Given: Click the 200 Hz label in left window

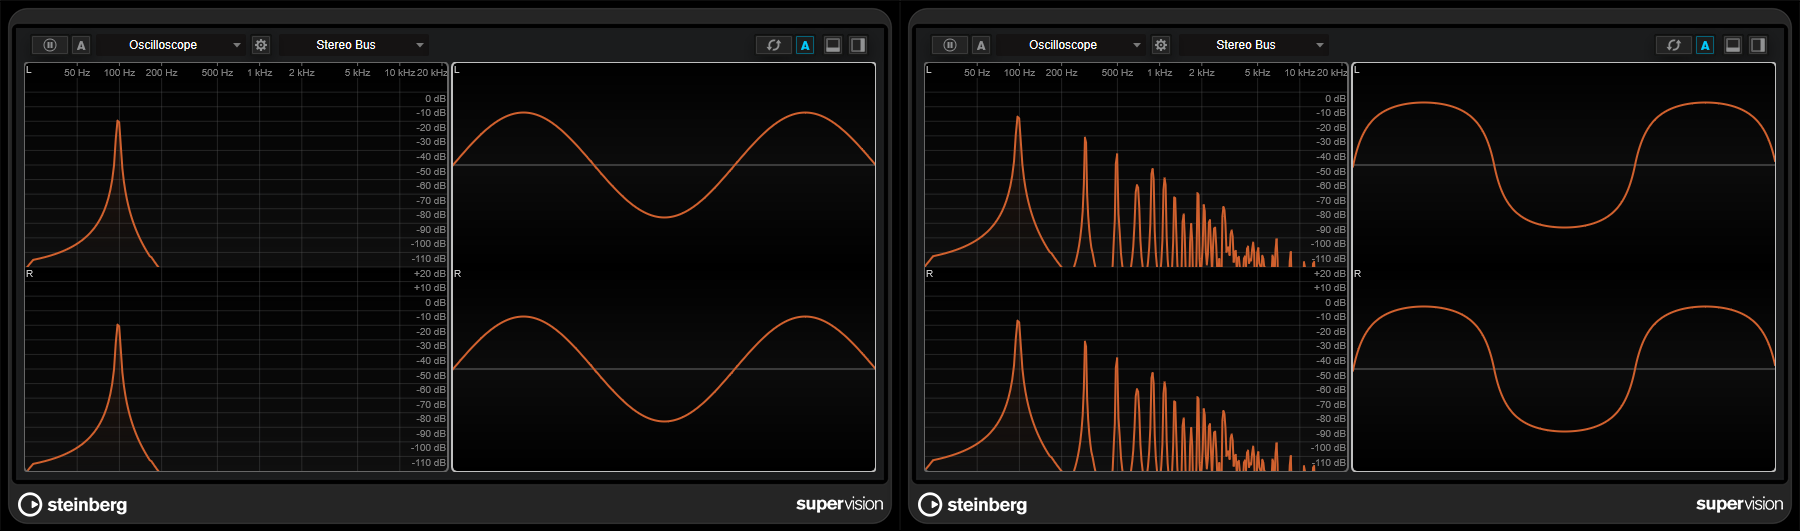Looking at the screenshot, I should pos(161,73).
